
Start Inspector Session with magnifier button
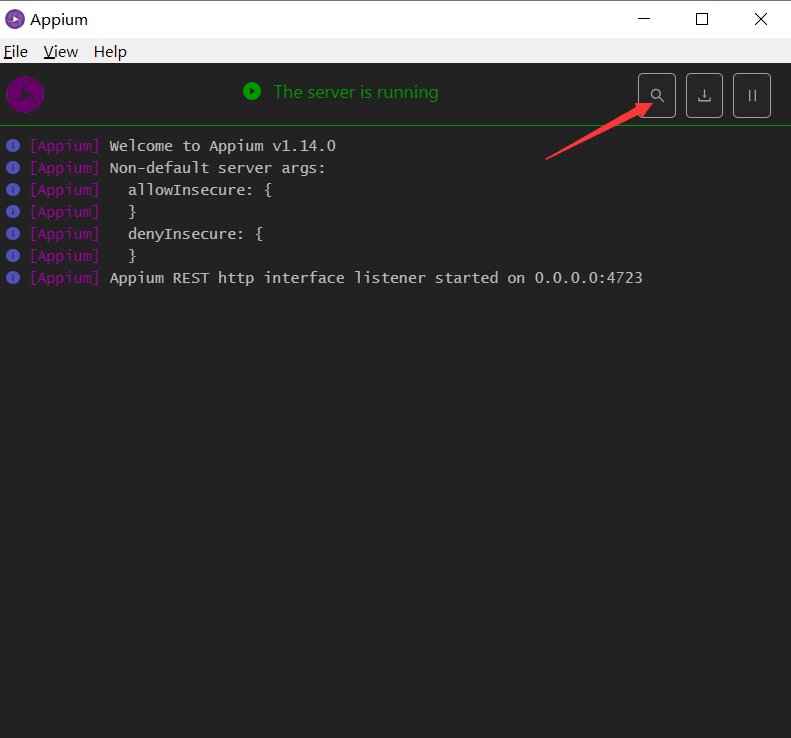coord(656,95)
